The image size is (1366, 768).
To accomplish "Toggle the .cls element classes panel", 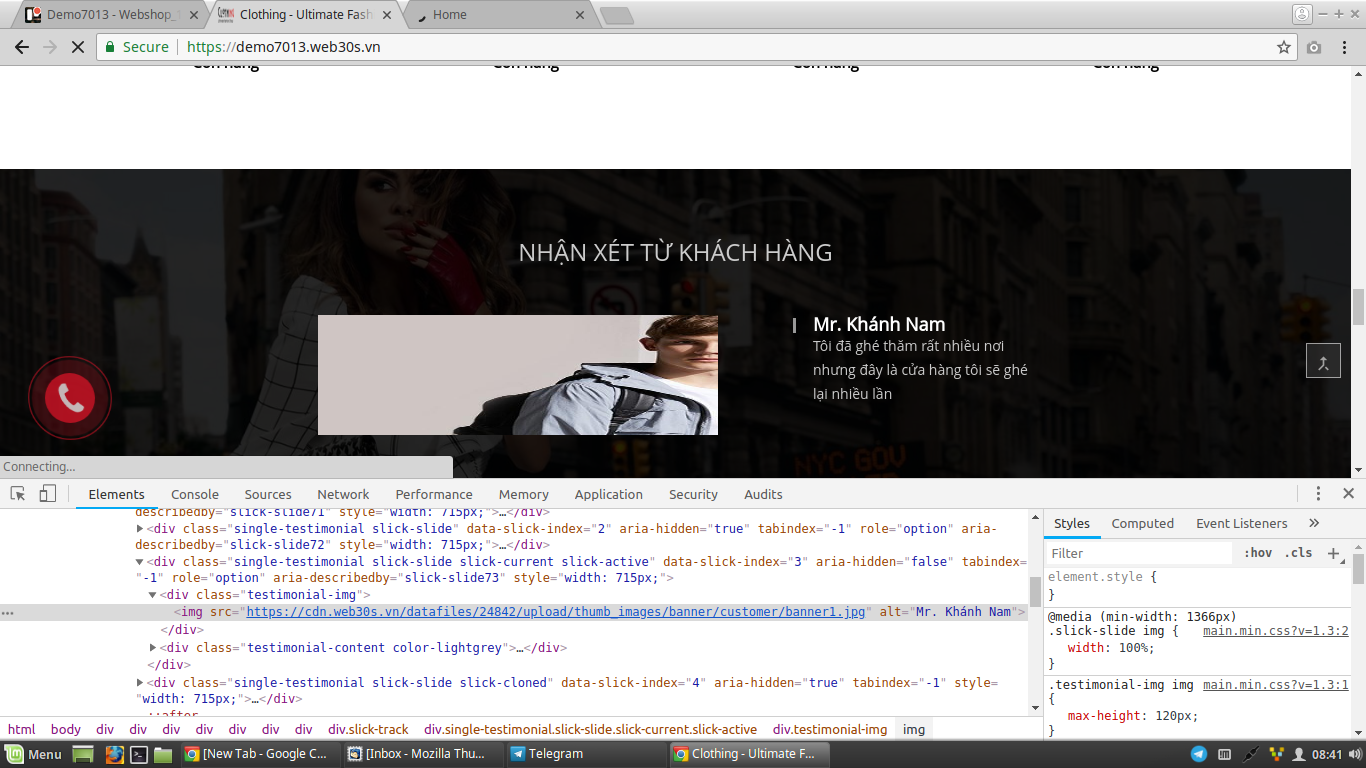I will click(x=1299, y=553).
